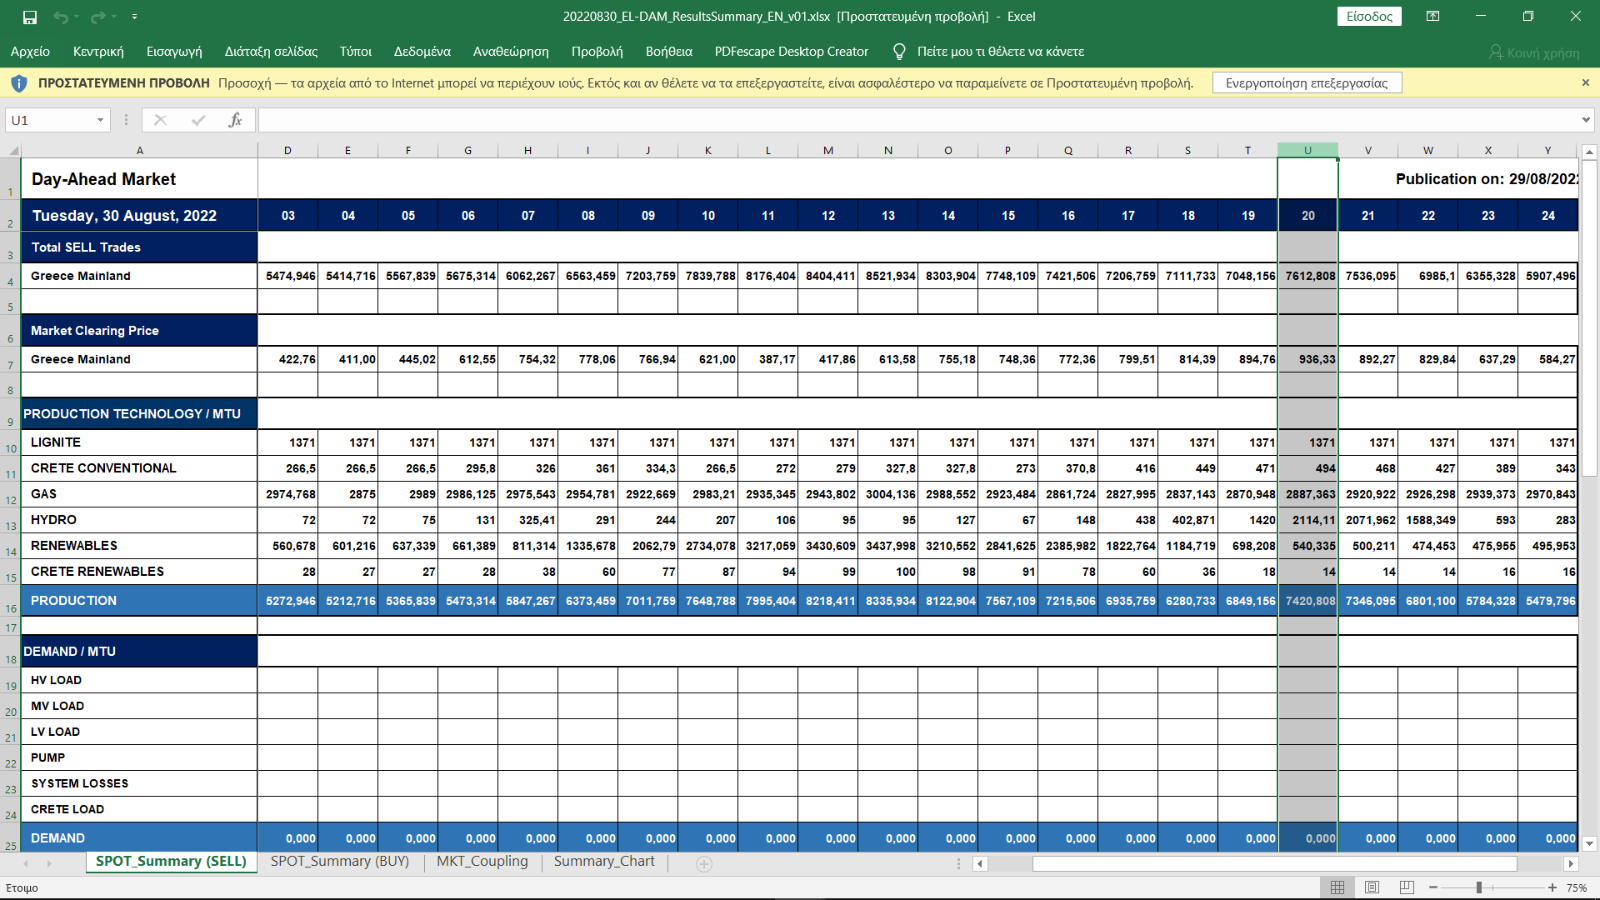This screenshot has width=1600, height=900.
Task: Click the 'CRETE RENEWABLES' row label
Action: 98,572
